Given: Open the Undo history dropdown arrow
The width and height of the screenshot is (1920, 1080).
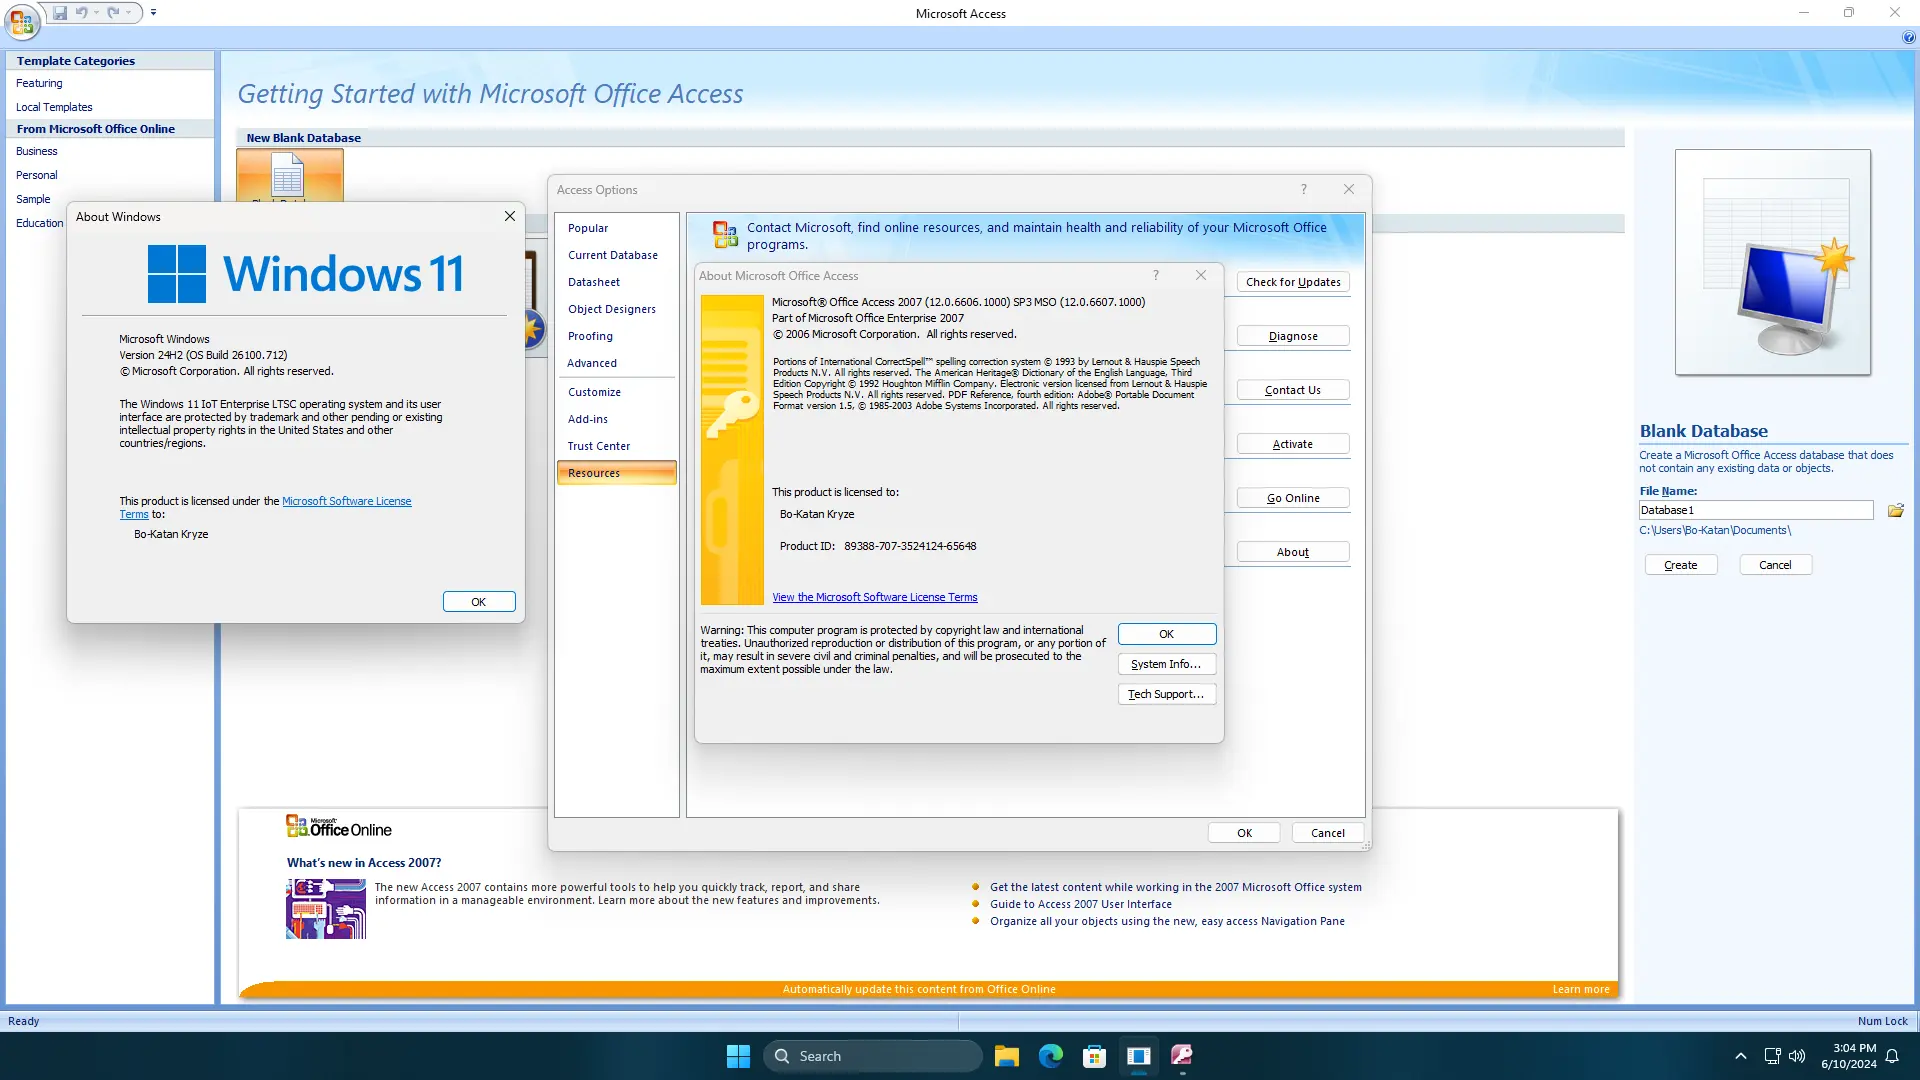Looking at the screenshot, I should 97,13.
